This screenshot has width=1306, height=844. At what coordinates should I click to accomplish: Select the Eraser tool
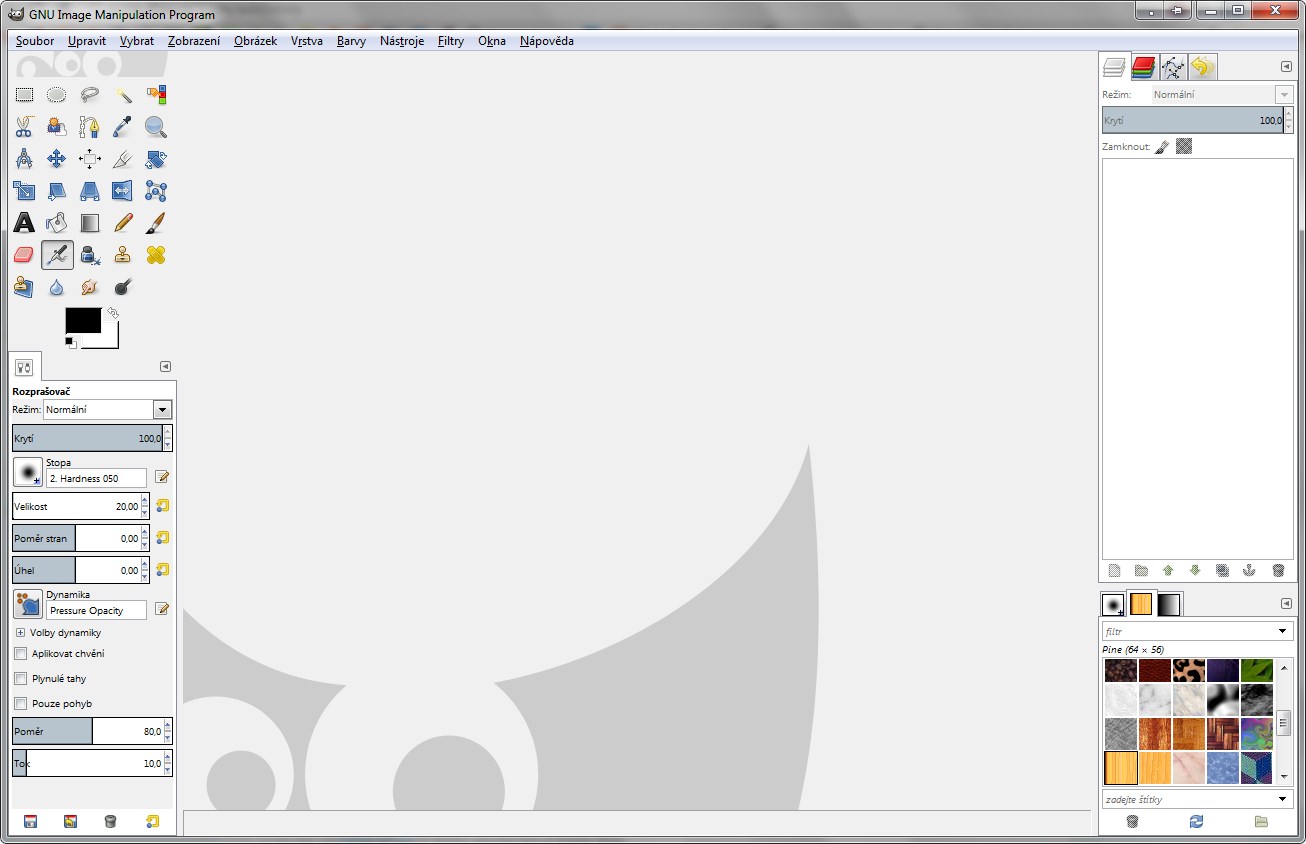[x=24, y=255]
